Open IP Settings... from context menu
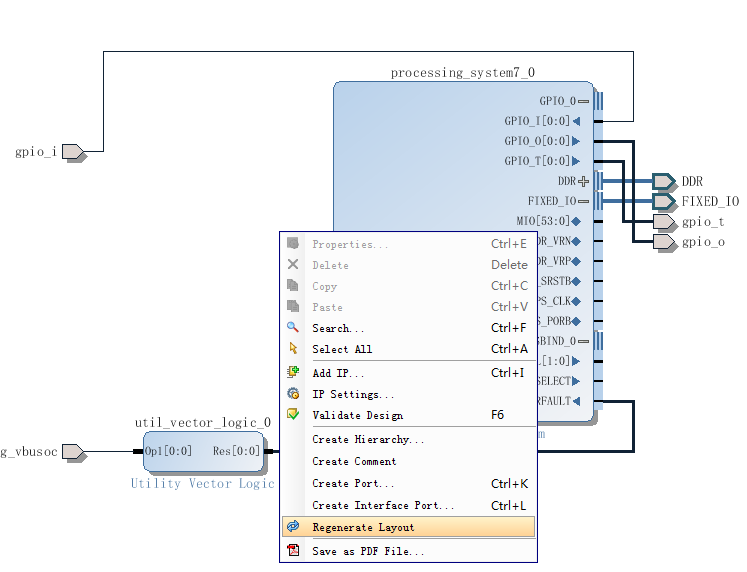Image resolution: width=747 pixels, height=572 pixels. [x=408, y=394]
